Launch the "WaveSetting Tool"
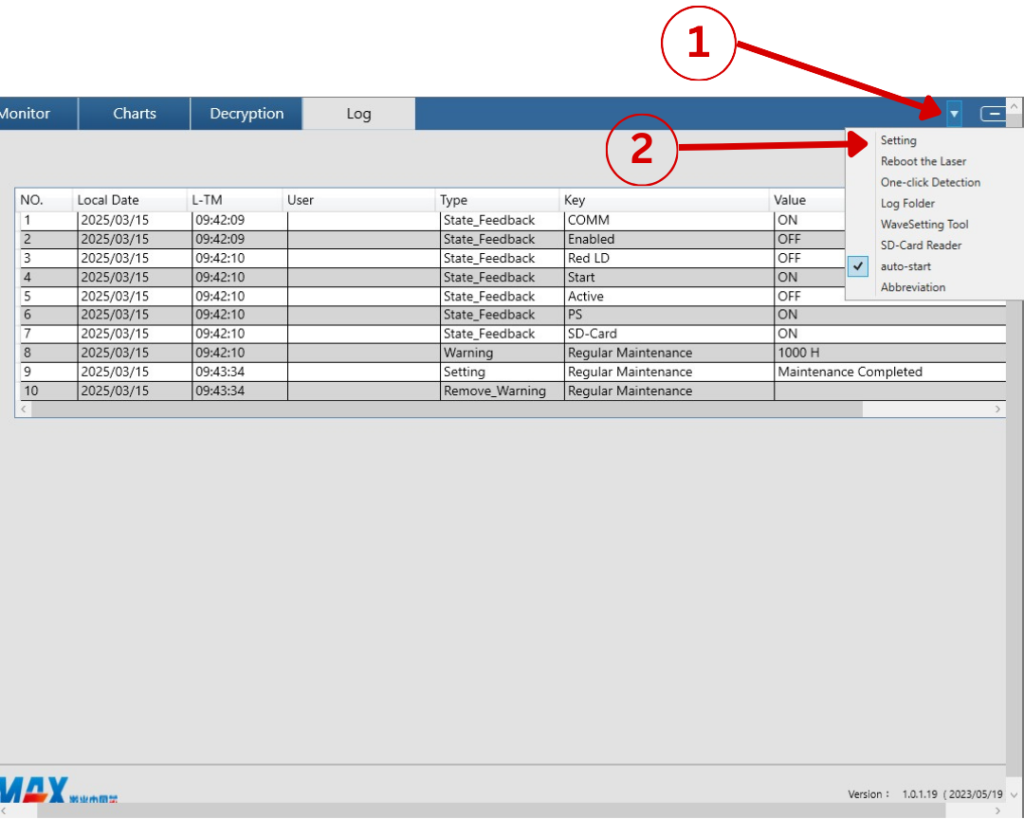1024x819 pixels. click(922, 224)
